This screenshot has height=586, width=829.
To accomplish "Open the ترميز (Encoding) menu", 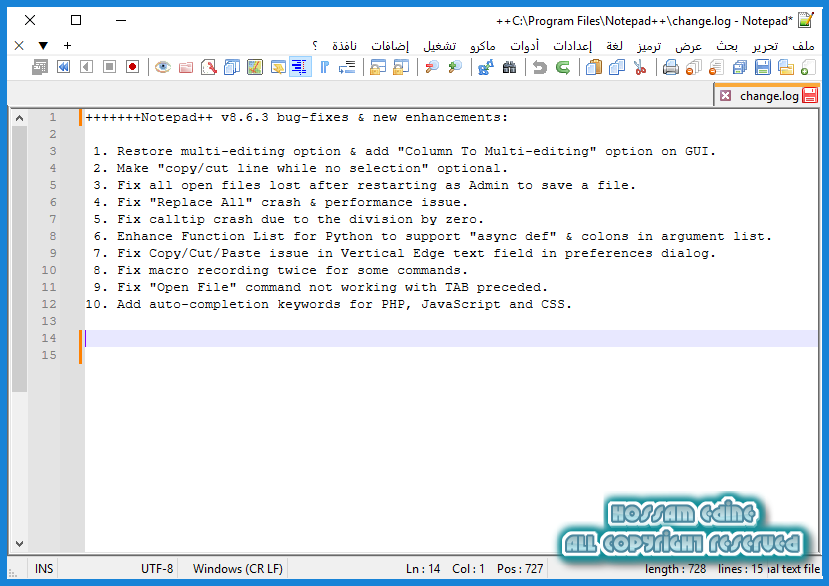I will (649, 46).
